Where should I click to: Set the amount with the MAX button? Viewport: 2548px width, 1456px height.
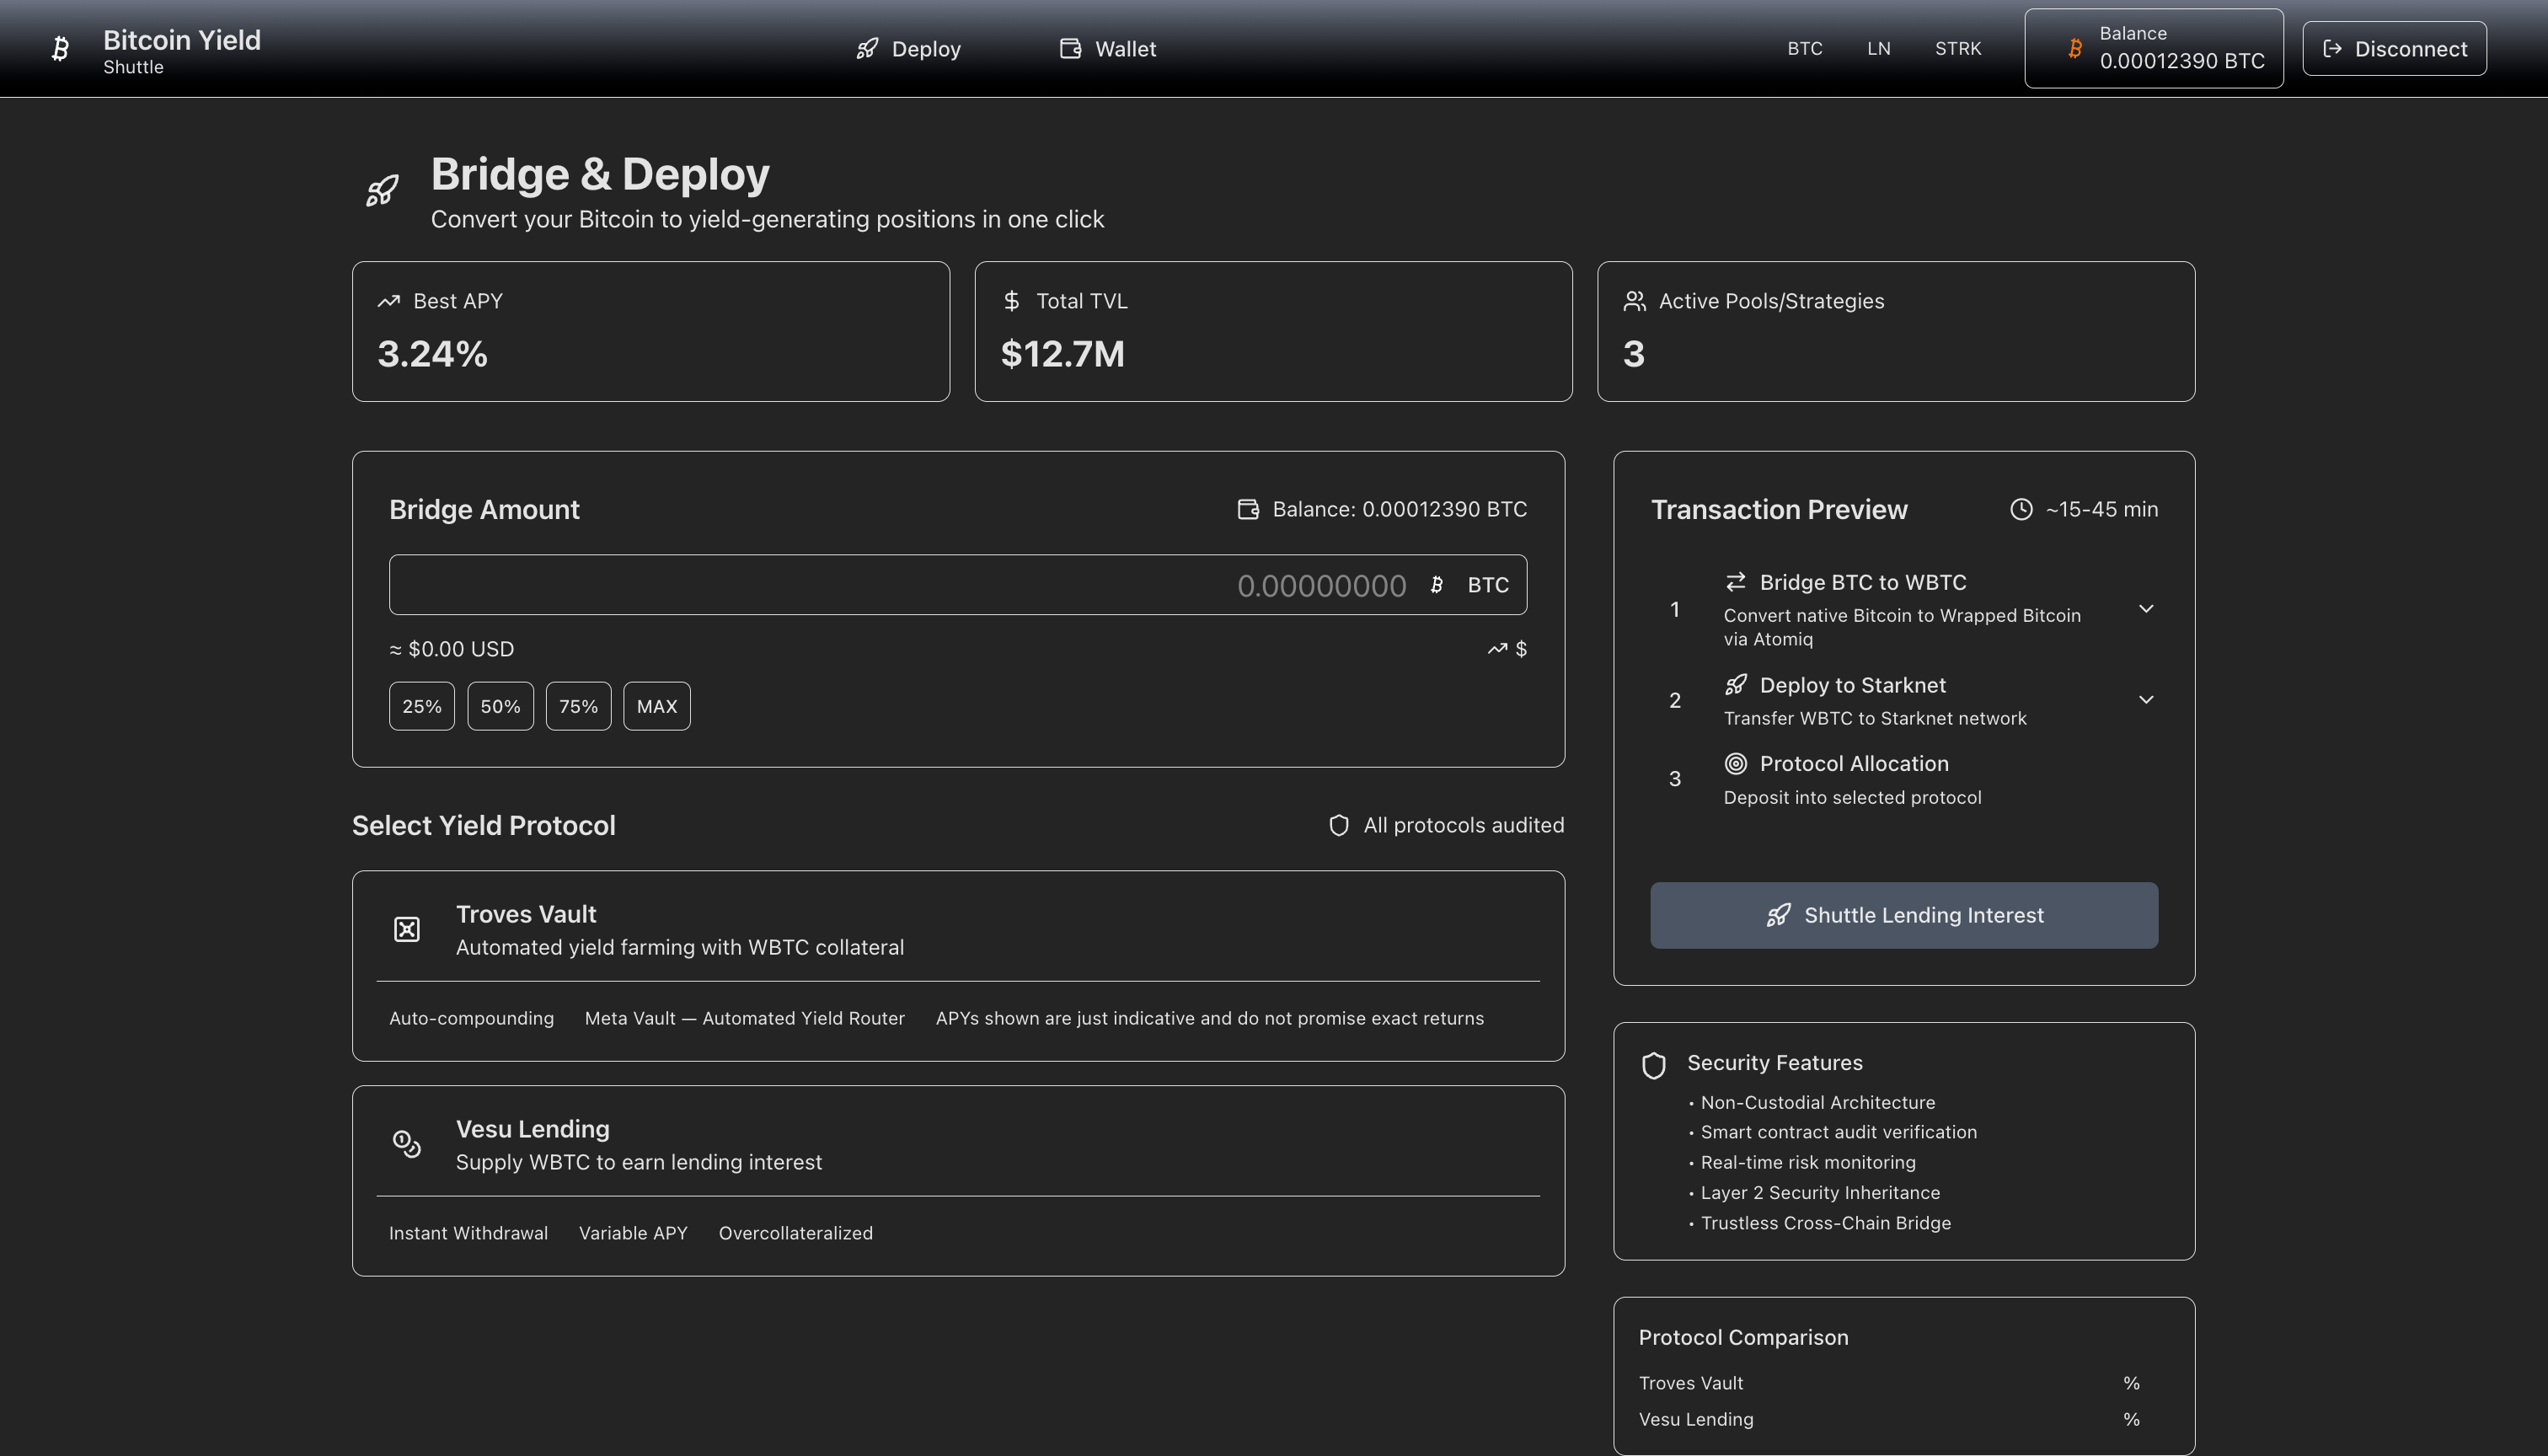pyautogui.click(x=656, y=706)
